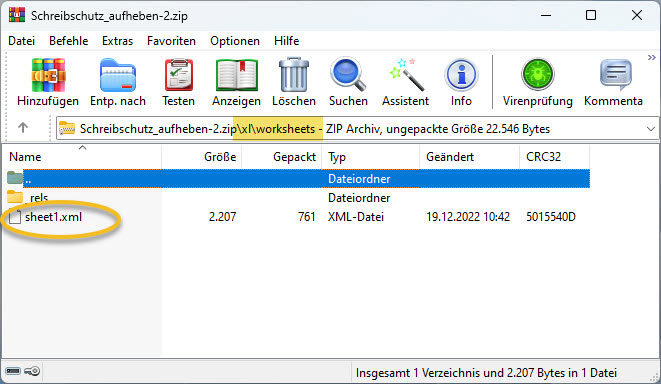This screenshot has width=661, height=384.
Task: Click the archive path address field
Action: tap(357, 129)
